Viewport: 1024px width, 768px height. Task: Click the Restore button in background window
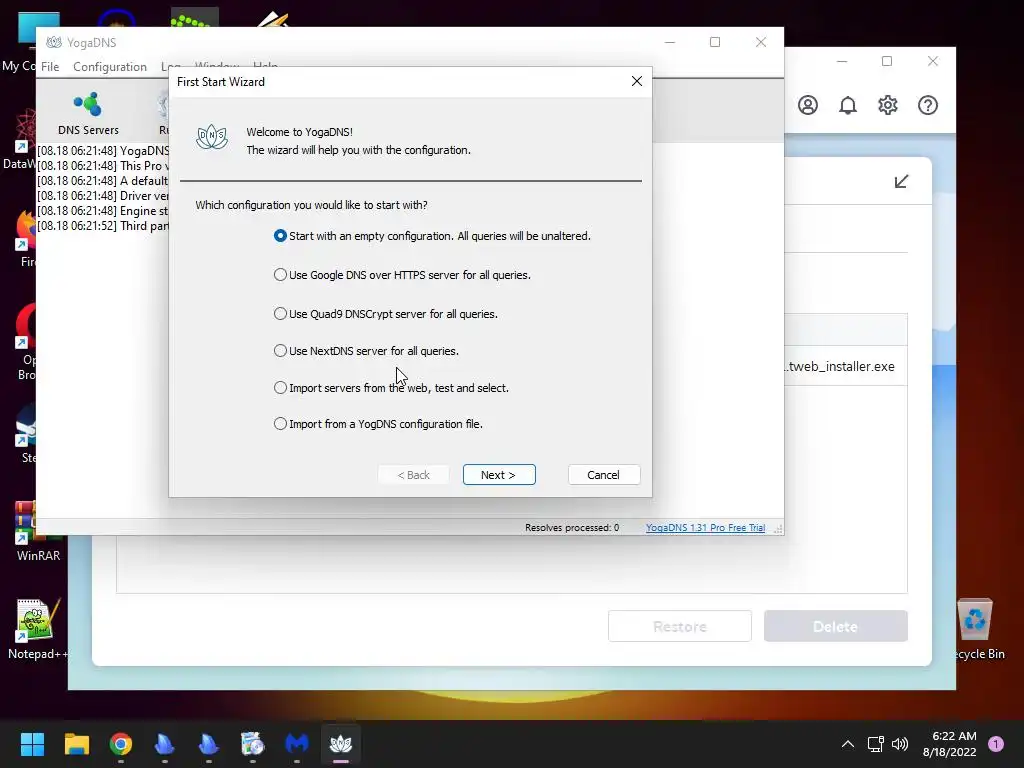680,626
